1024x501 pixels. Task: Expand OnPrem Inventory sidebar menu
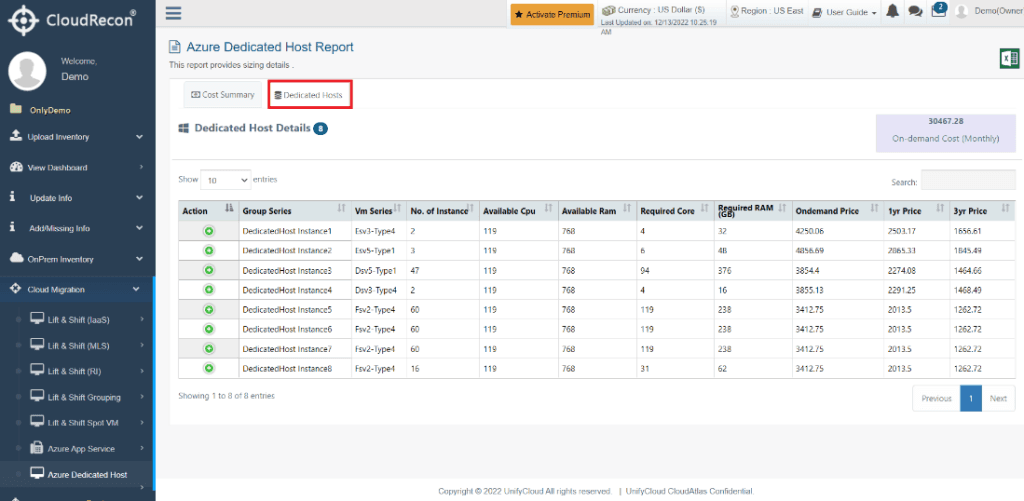click(x=77, y=259)
